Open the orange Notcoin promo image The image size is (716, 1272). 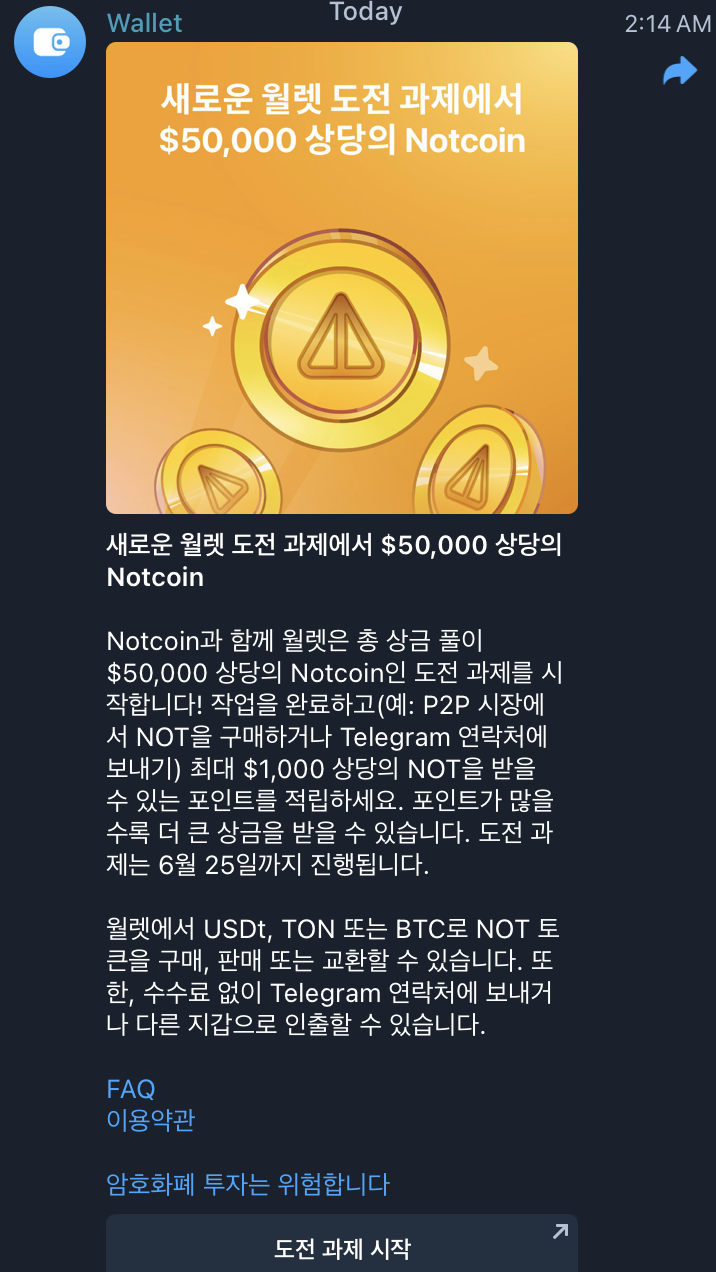coord(342,278)
